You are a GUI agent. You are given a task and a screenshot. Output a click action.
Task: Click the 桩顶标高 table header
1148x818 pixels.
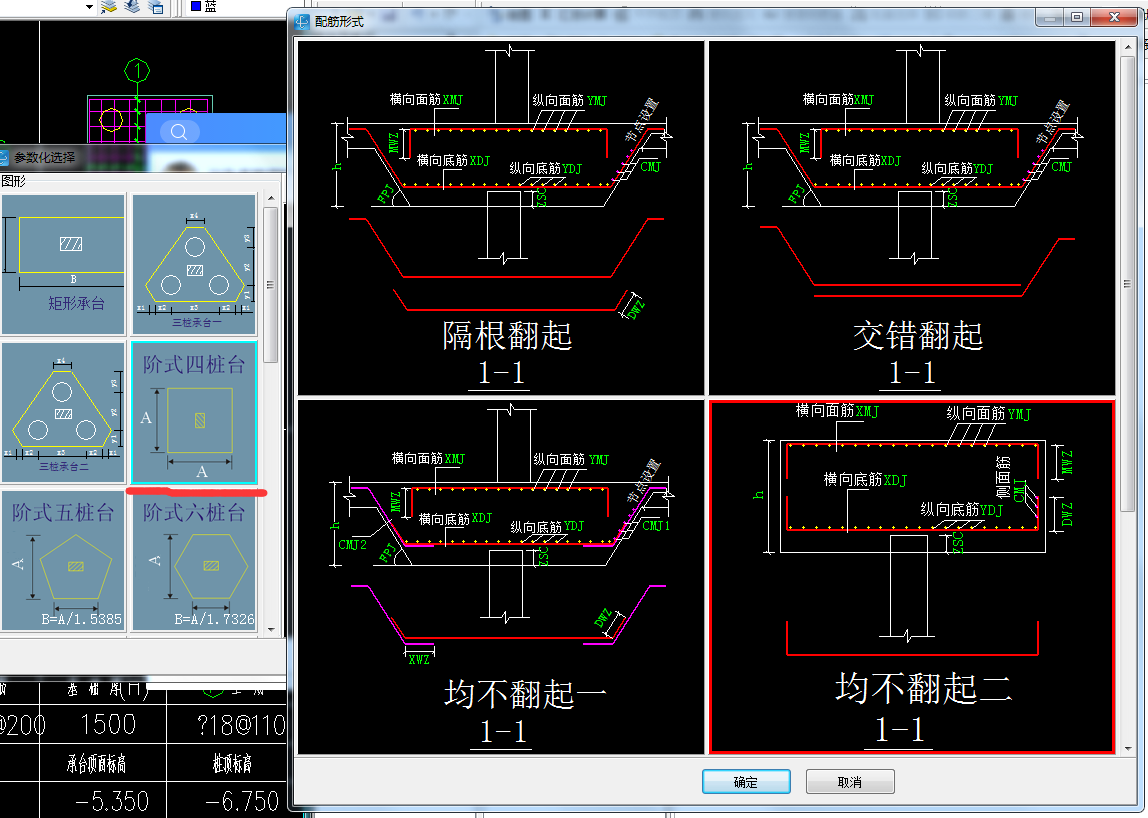point(232,764)
